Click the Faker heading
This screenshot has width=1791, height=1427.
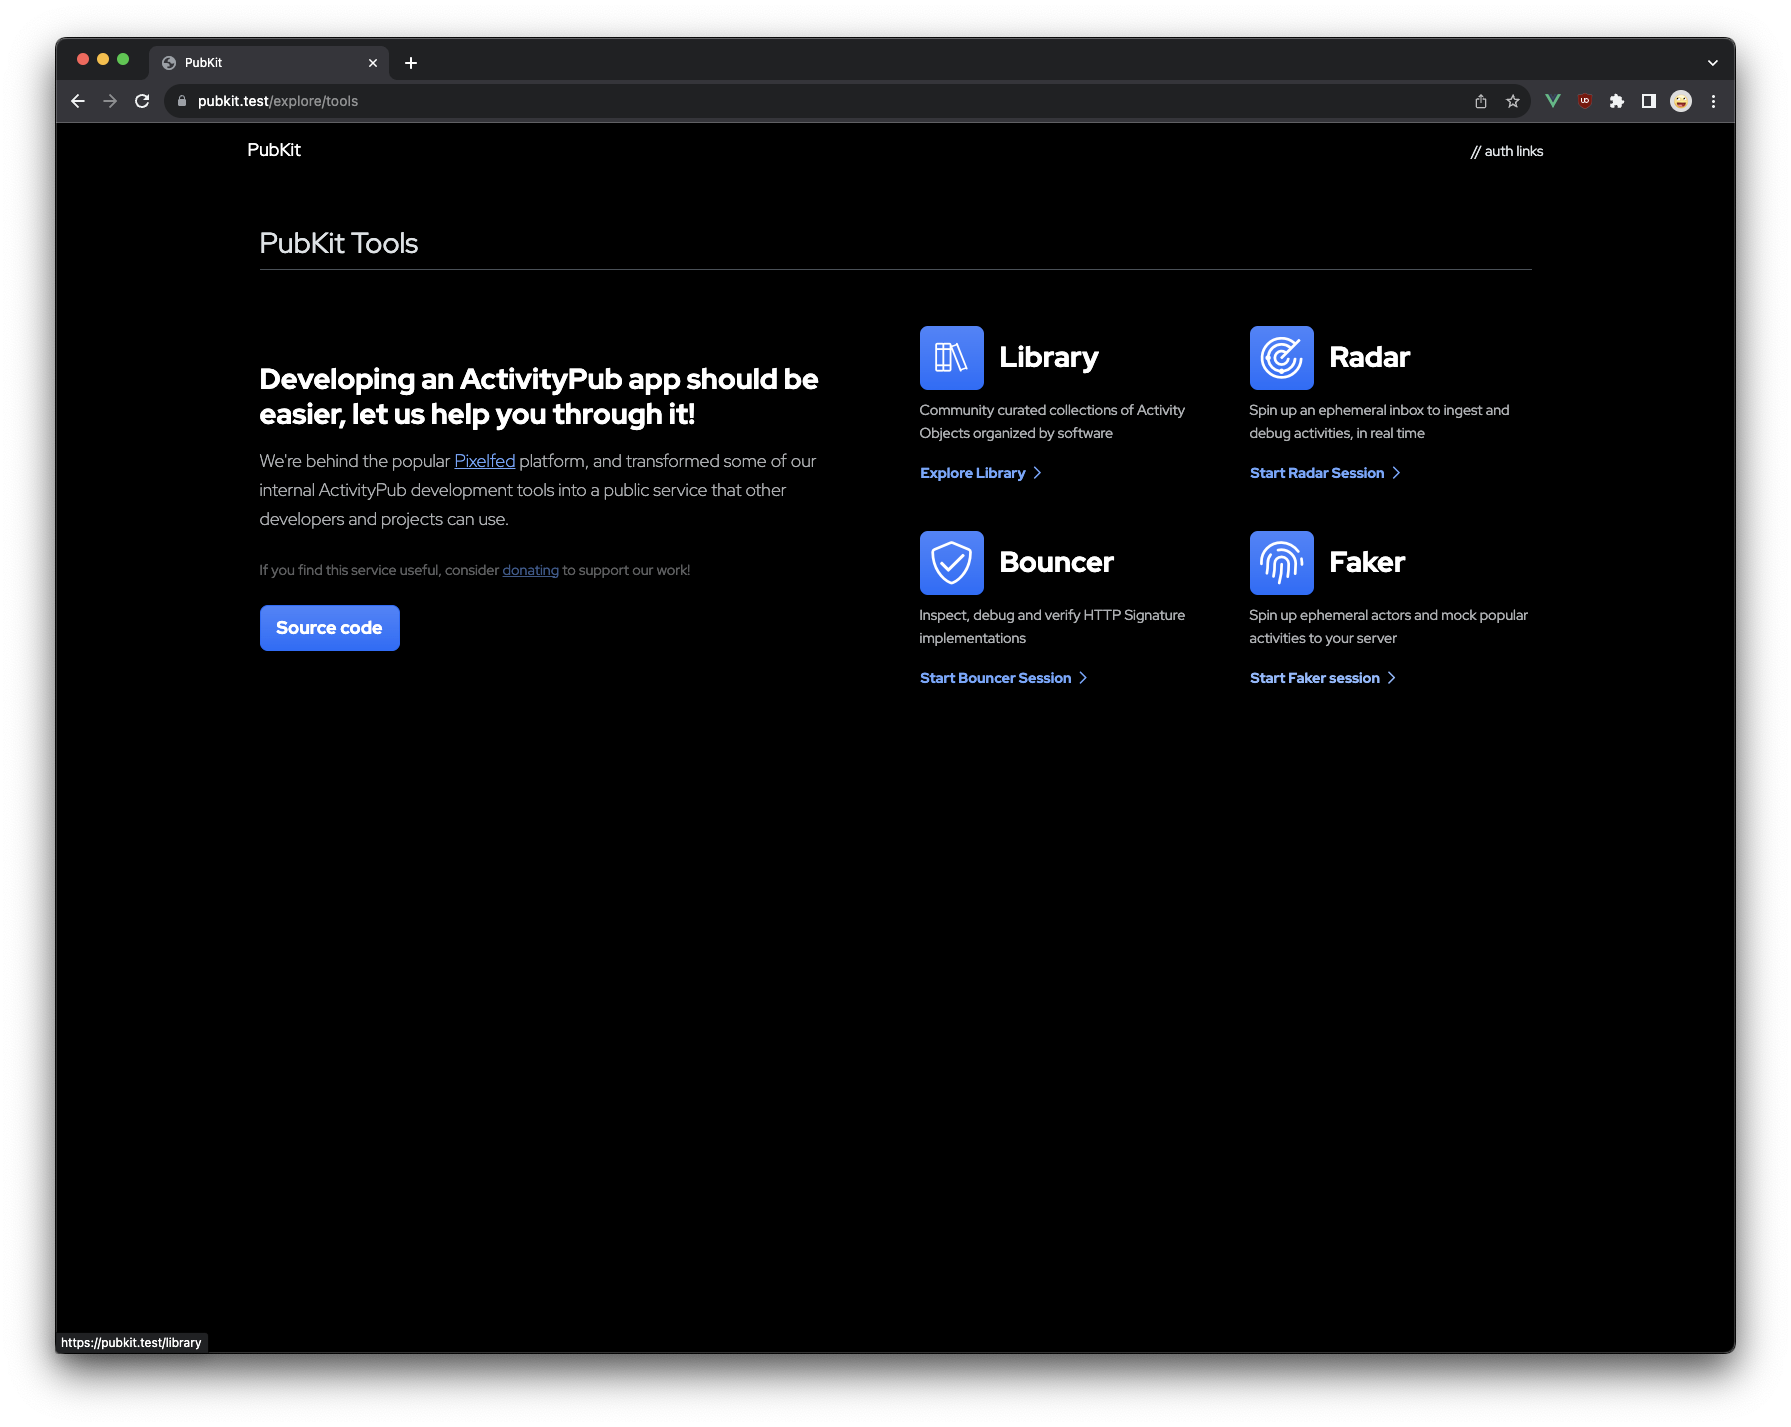[x=1367, y=562]
